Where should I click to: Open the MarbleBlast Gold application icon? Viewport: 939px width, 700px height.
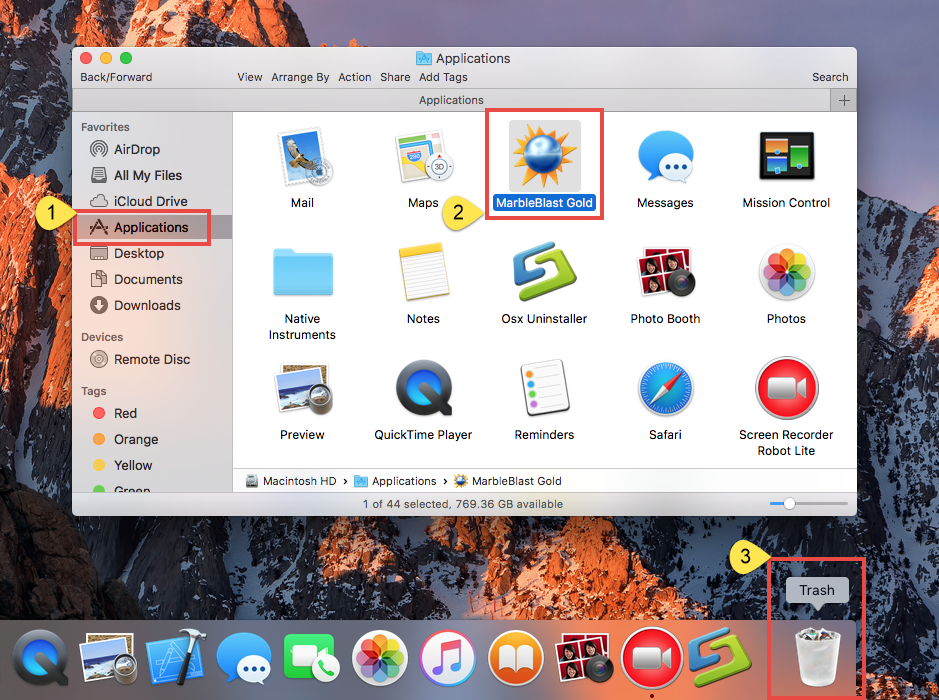coord(544,155)
